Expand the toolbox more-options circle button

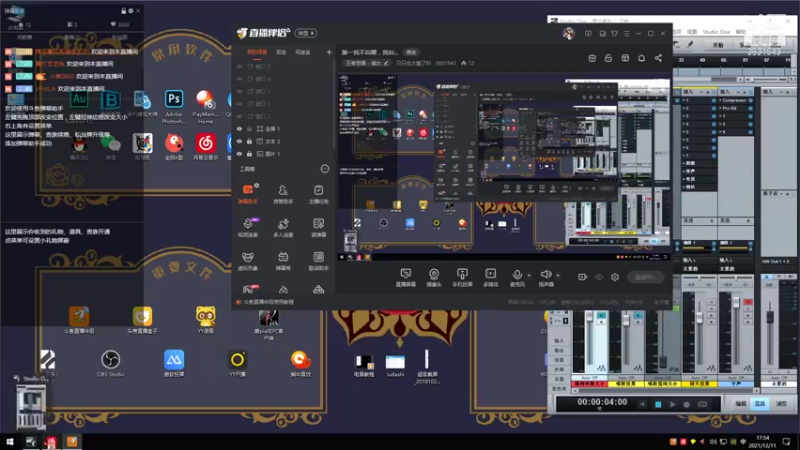click(325, 169)
